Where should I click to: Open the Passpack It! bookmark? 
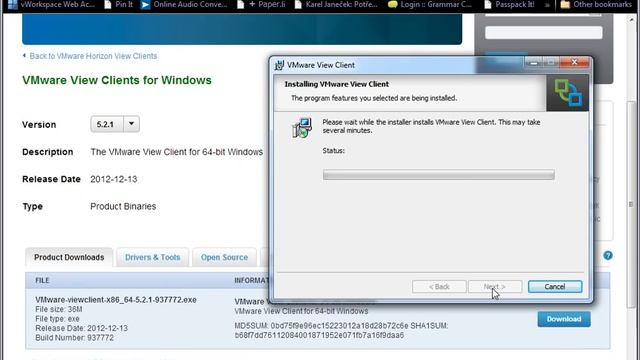click(x=509, y=4)
